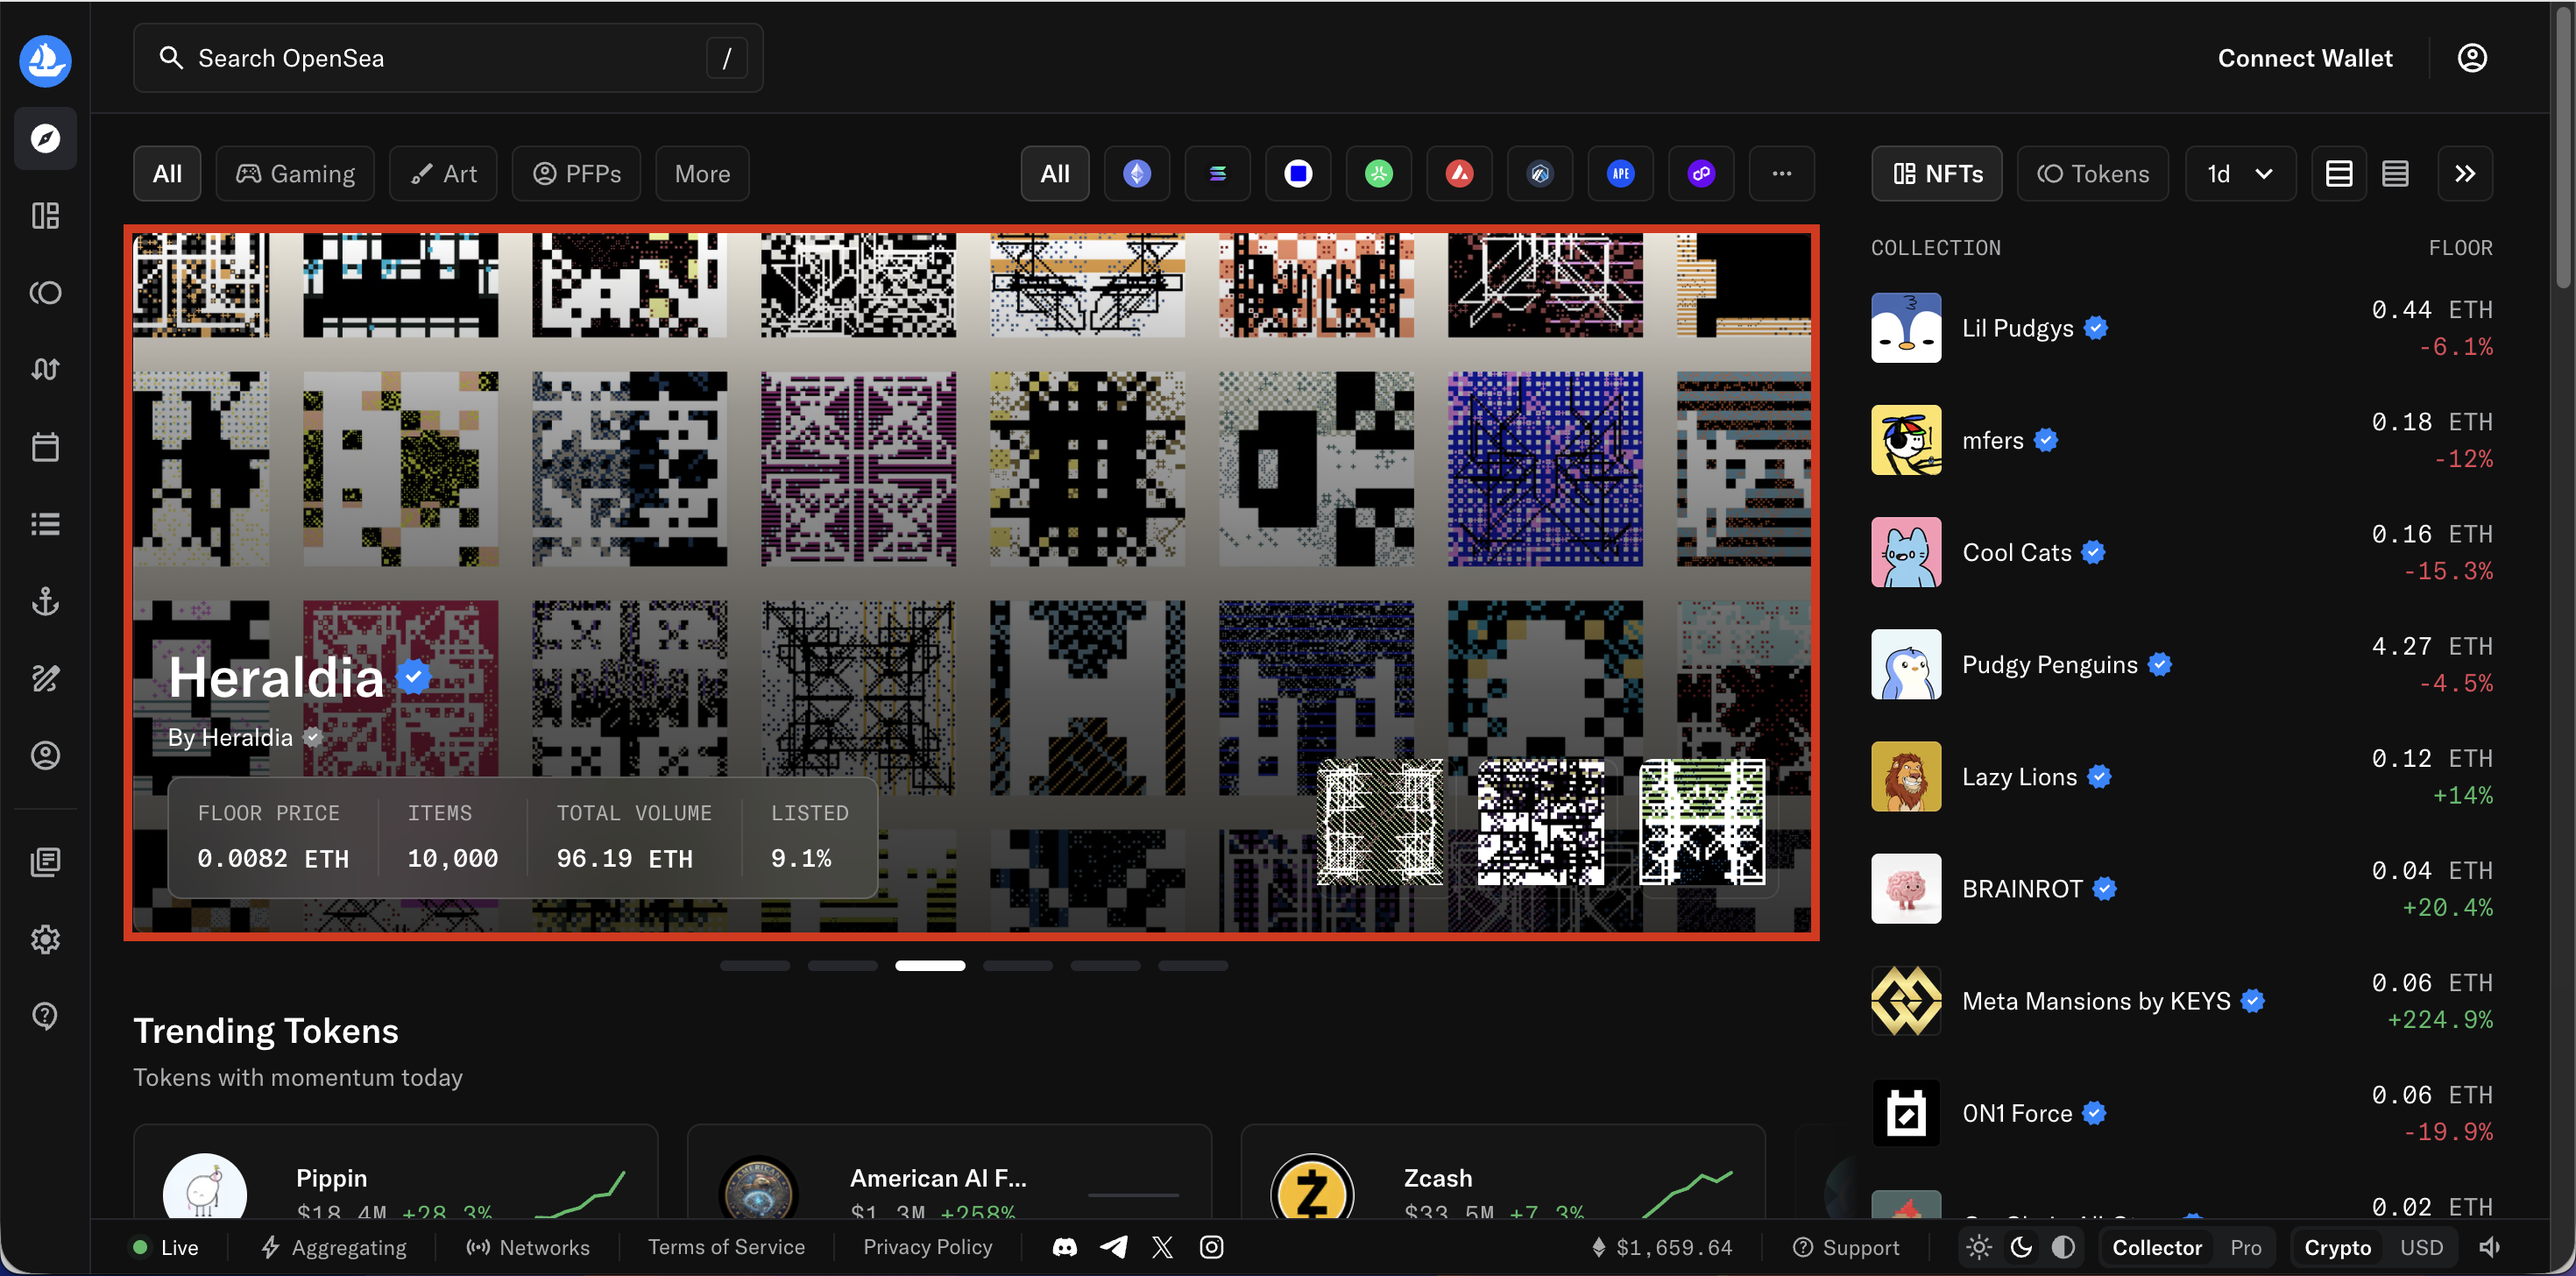Open the Networks status menu

[x=527, y=1247]
